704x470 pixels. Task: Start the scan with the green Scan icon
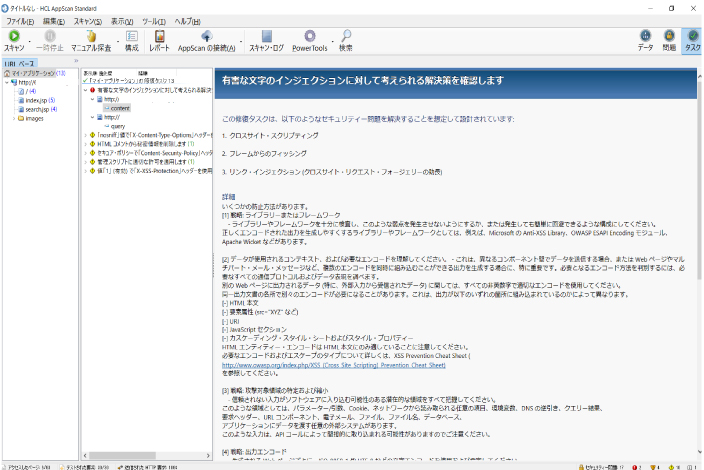pos(14,36)
